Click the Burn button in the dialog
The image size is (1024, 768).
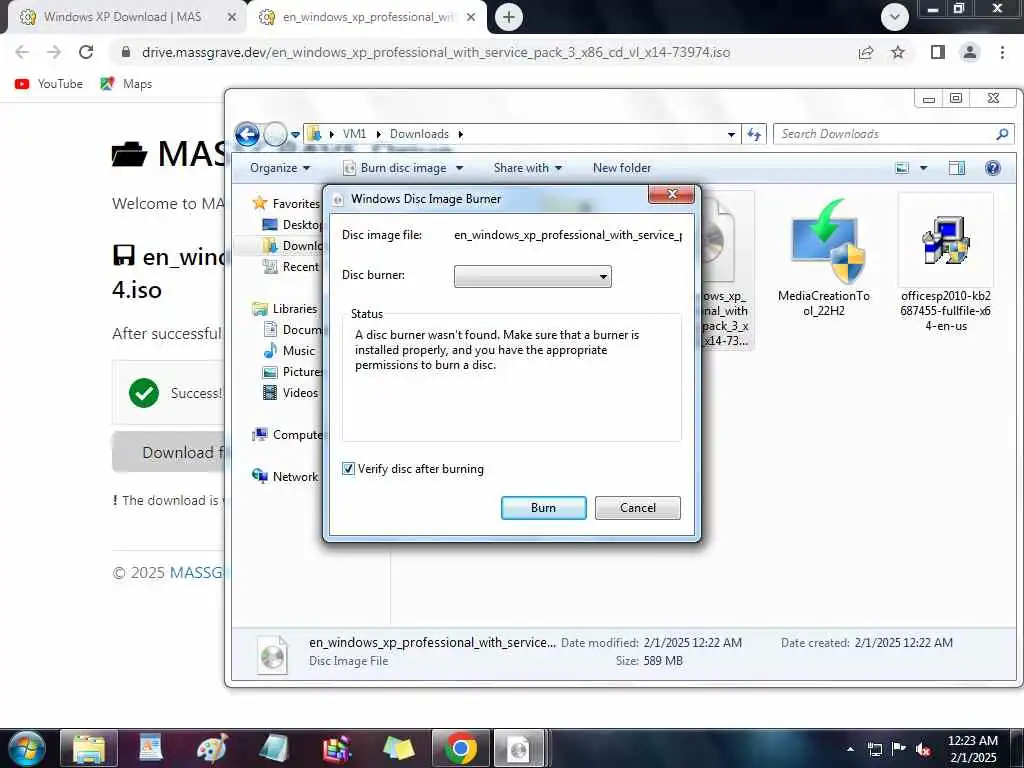click(x=543, y=507)
